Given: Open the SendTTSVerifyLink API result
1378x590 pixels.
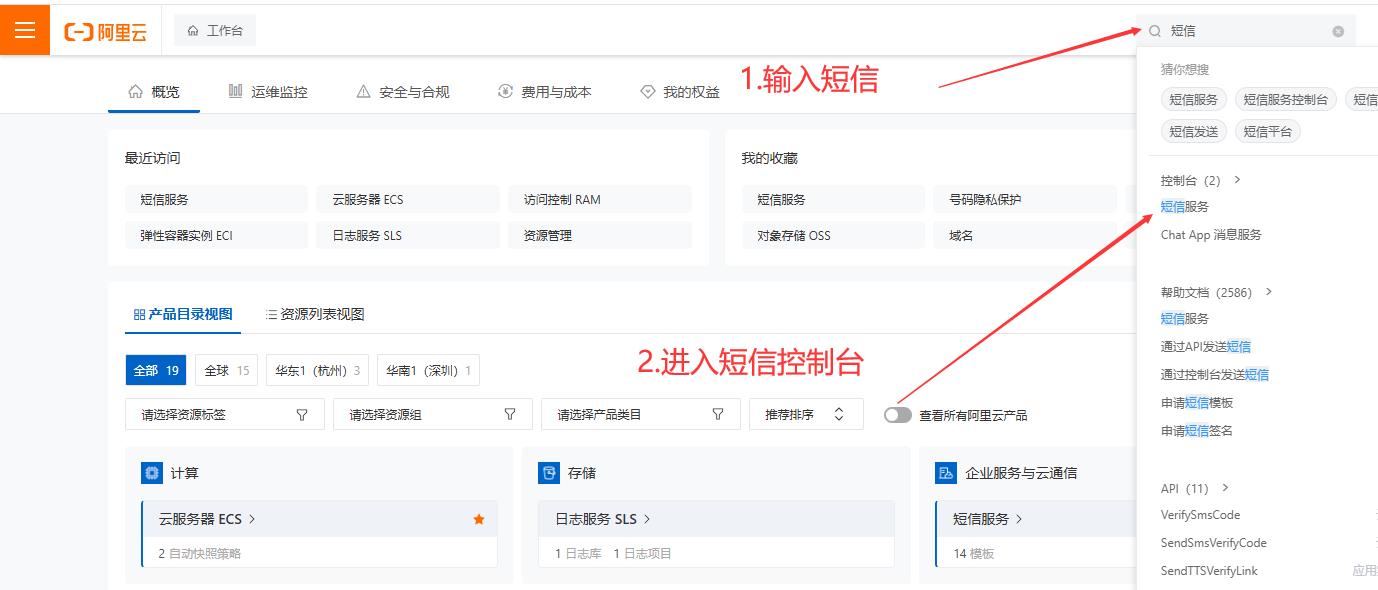Looking at the screenshot, I should (1209, 571).
